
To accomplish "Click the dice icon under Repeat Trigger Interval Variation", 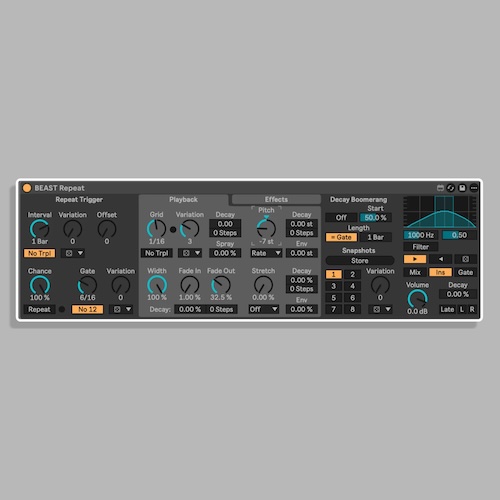I will click(x=69, y=253).
